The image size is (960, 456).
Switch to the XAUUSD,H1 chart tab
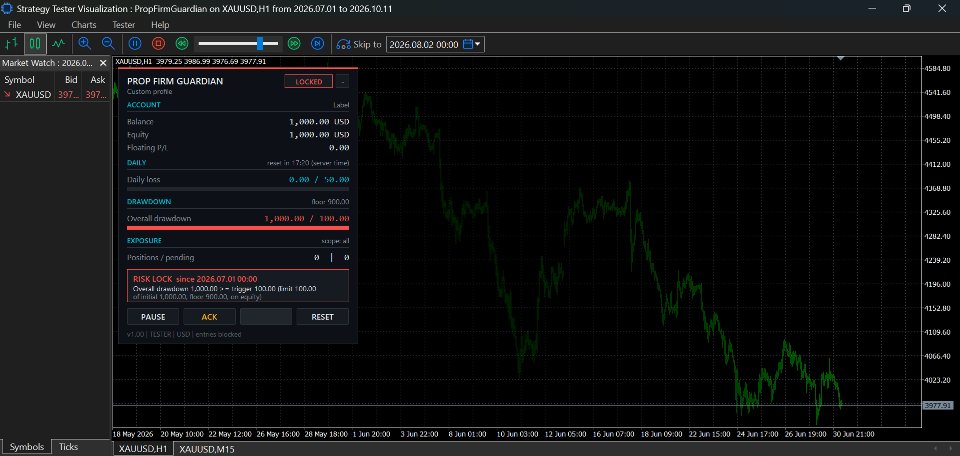143,449
